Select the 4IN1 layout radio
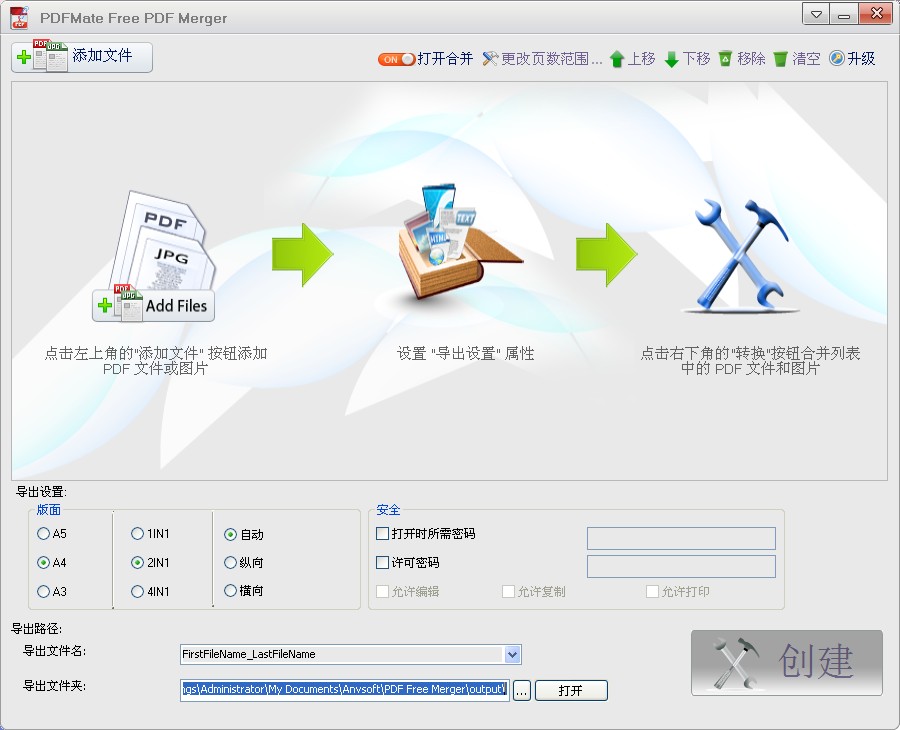Viewport: 900px width, 730px height. (x=137, y=591)
